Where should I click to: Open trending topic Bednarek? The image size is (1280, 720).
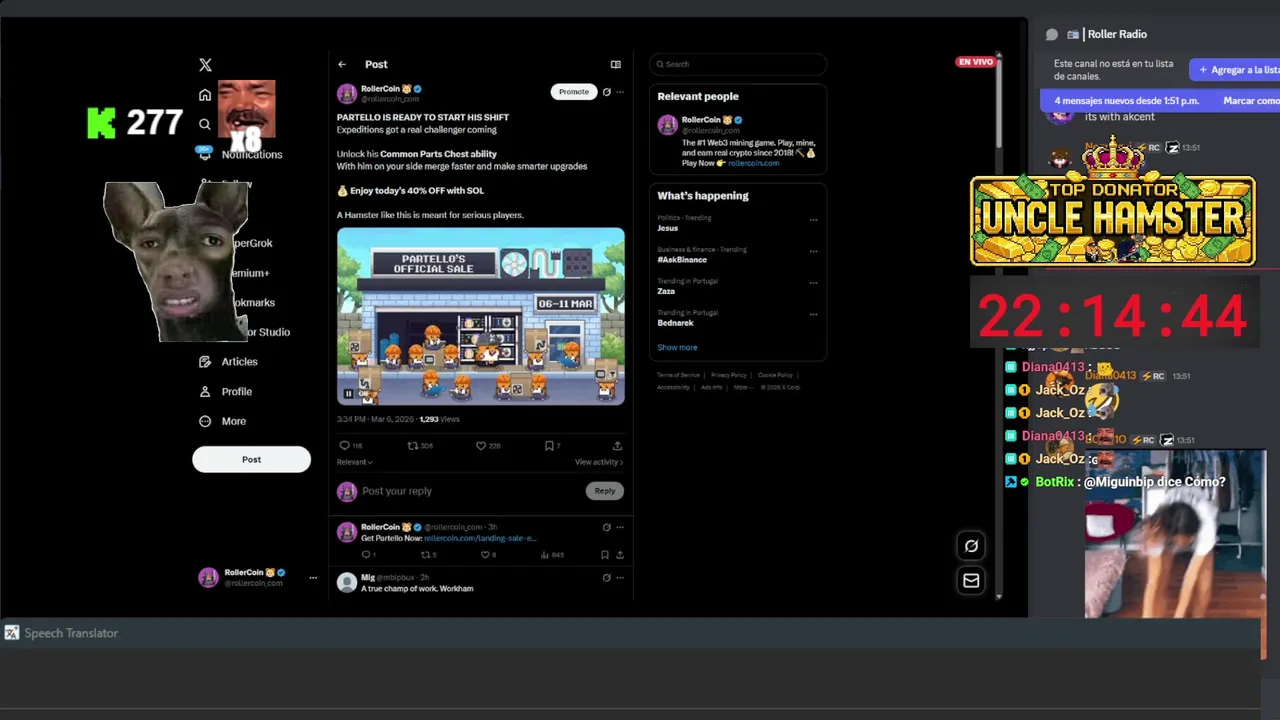[x=675, y=323]
